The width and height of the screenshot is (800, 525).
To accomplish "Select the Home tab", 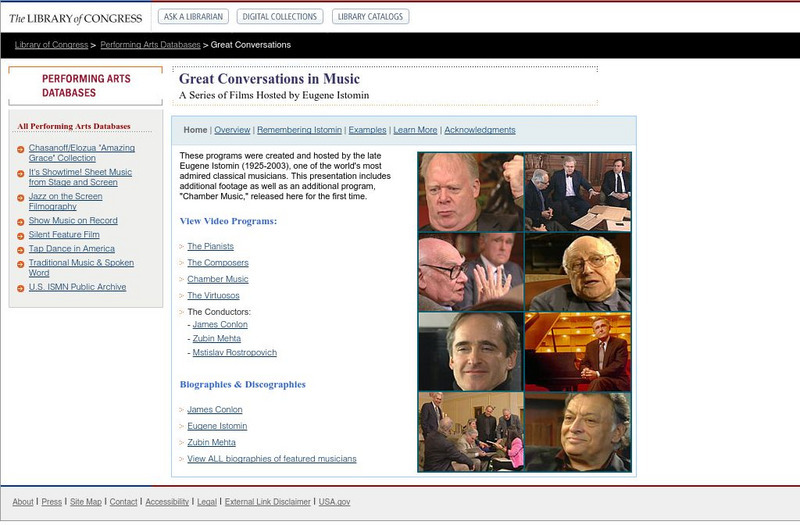I will (x=195, y=130).
